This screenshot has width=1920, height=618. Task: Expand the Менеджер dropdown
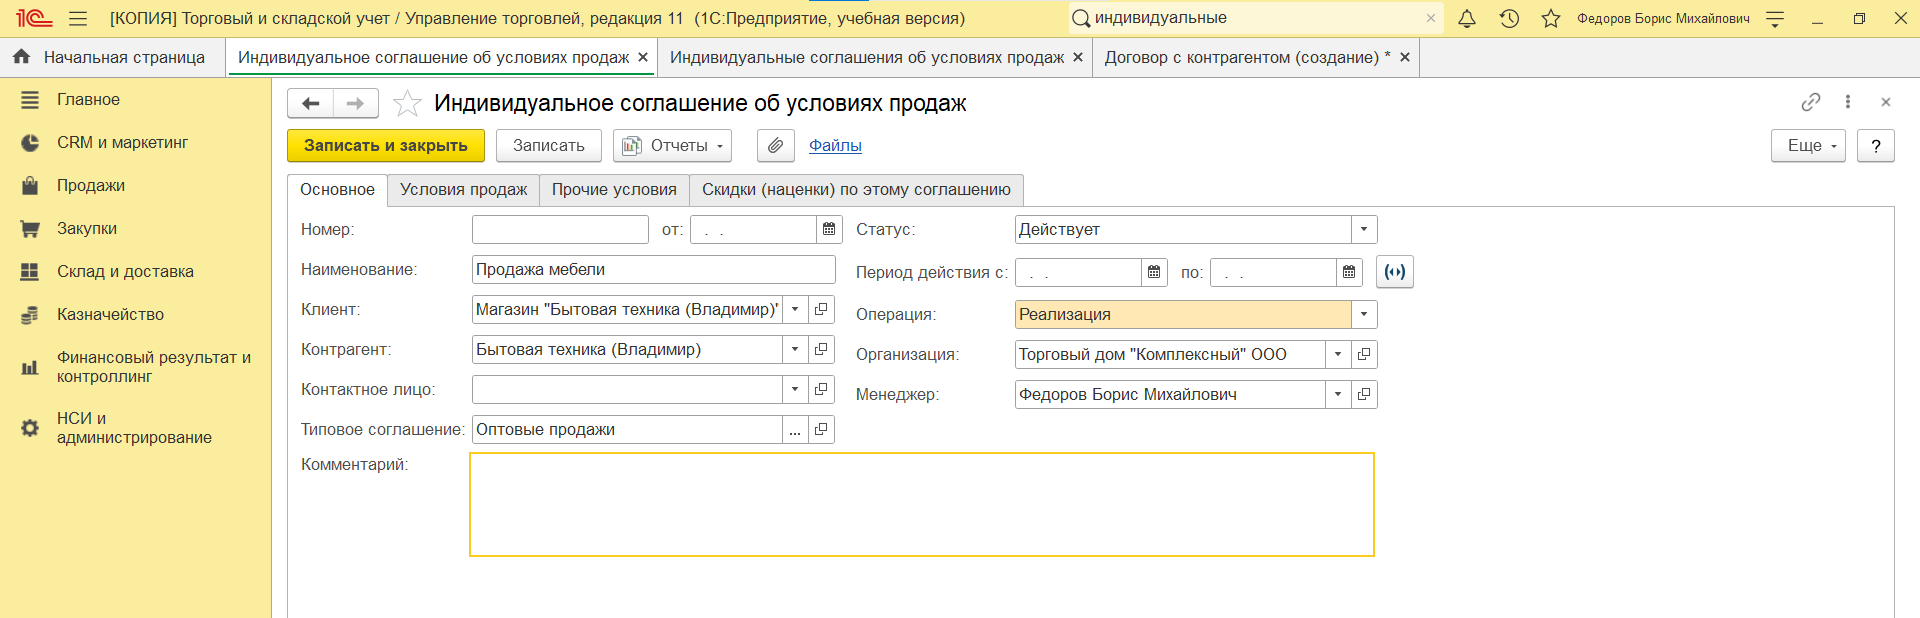point(1338,394)
